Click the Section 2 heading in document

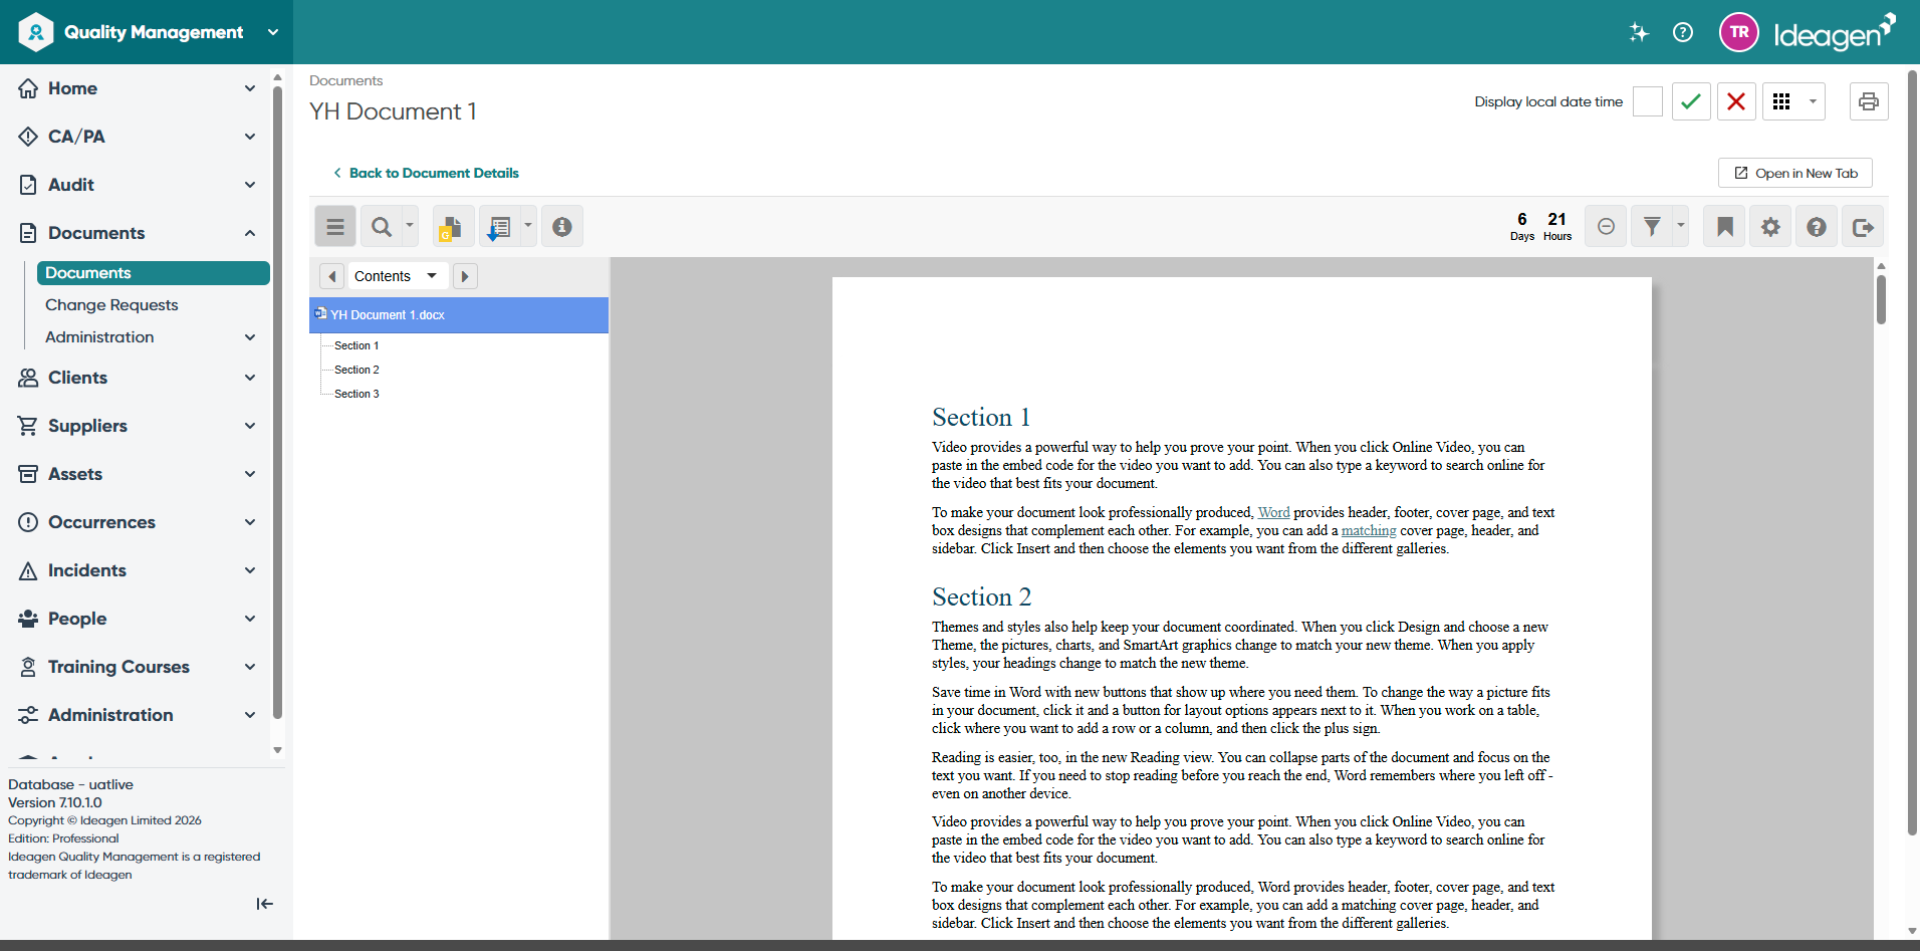[x=981, y=597]
